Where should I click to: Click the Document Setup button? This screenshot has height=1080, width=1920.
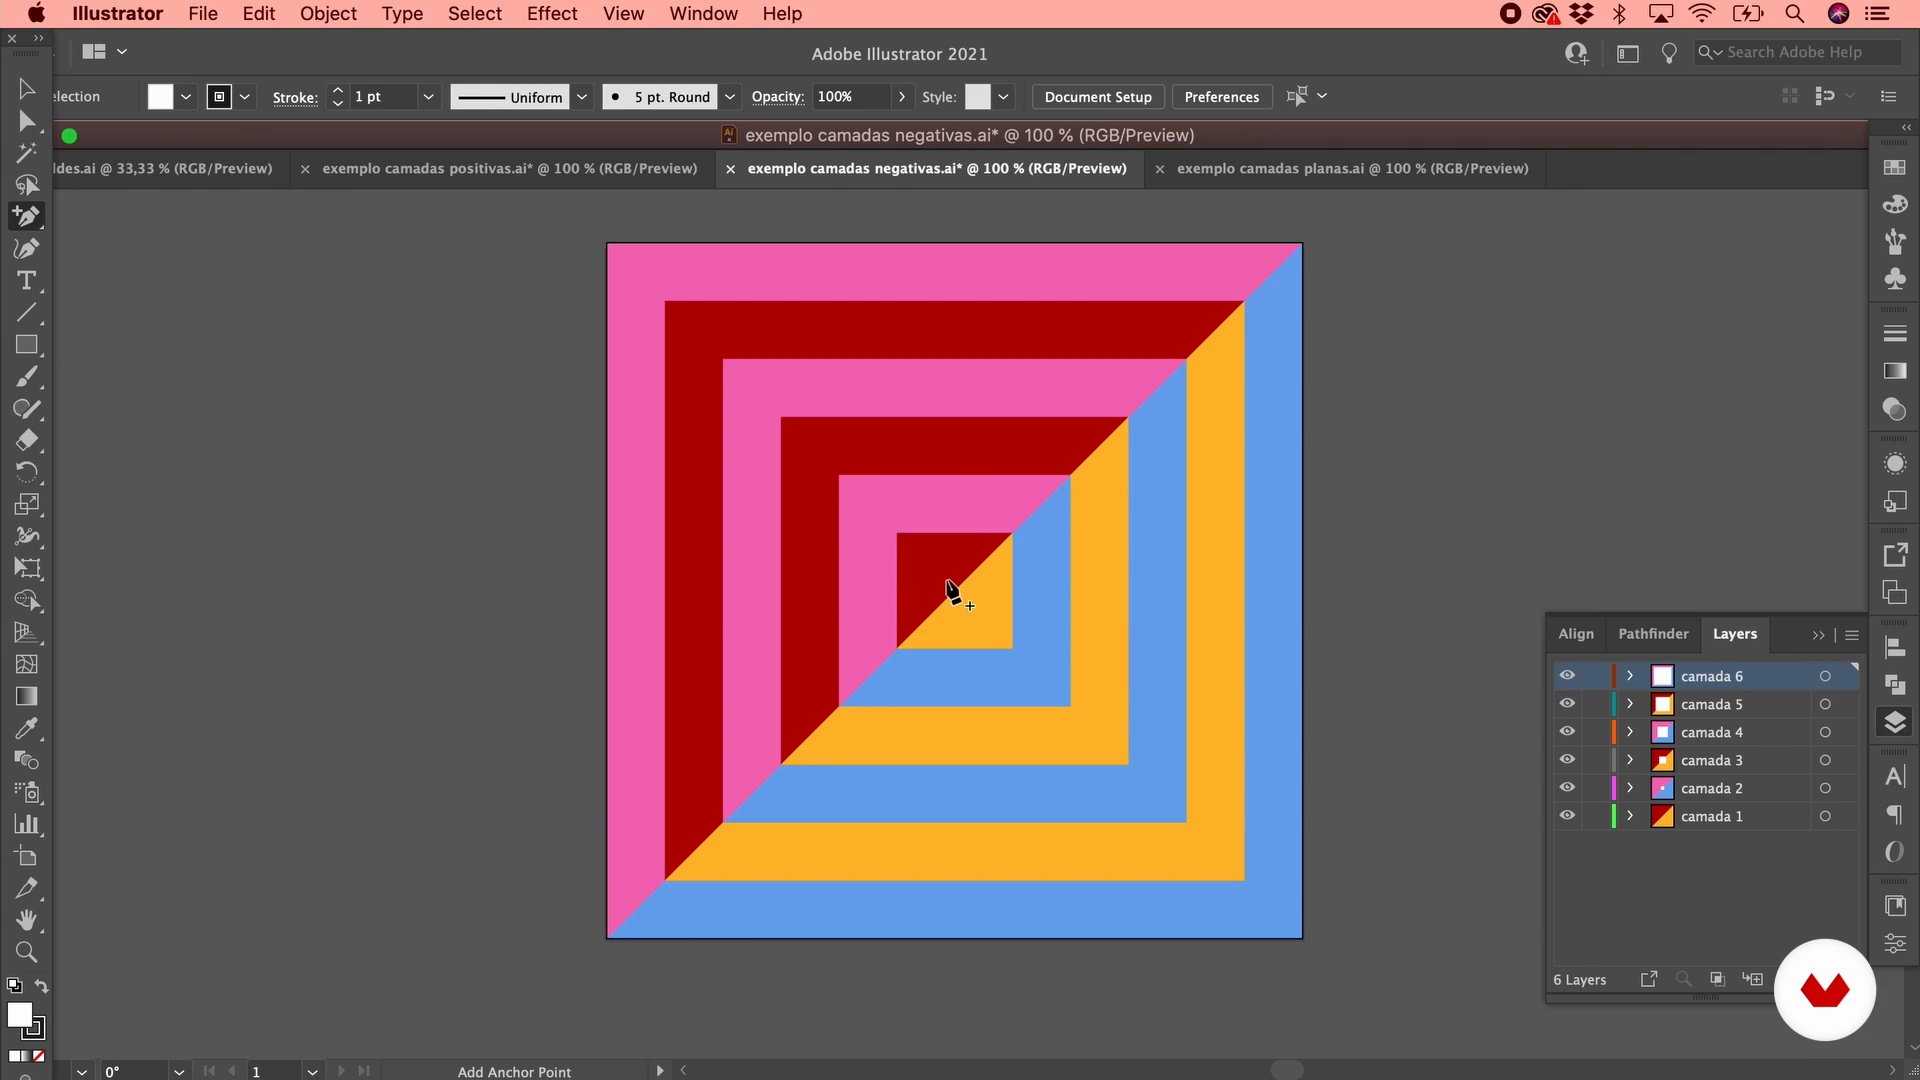coord(1097,97)
